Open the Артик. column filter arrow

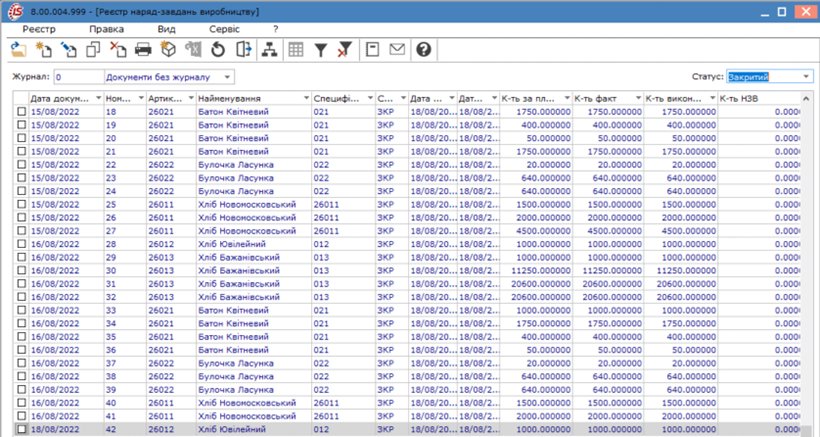click(x=191, y=98)
